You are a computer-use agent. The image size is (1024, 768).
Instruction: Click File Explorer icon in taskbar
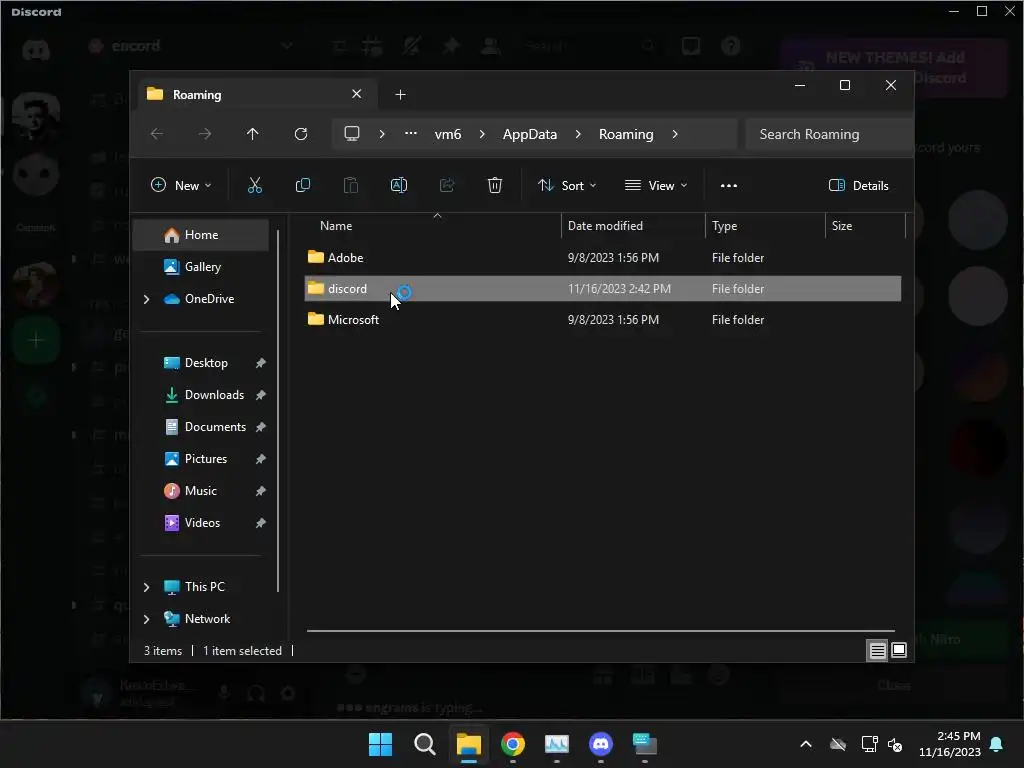pyautogui.click(x=468, y=744)
